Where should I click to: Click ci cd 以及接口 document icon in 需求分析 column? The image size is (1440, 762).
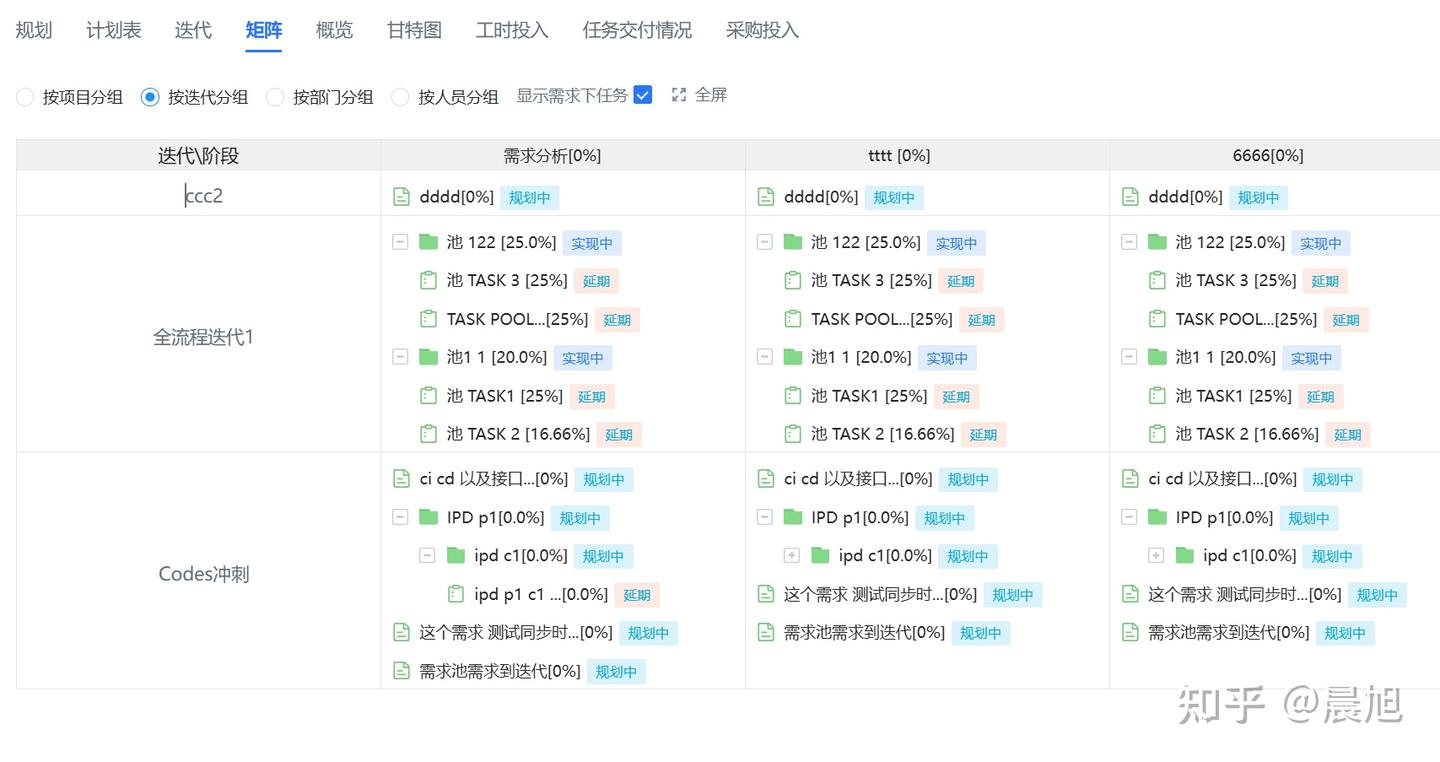pyautogui.click(x=401, y=479)
